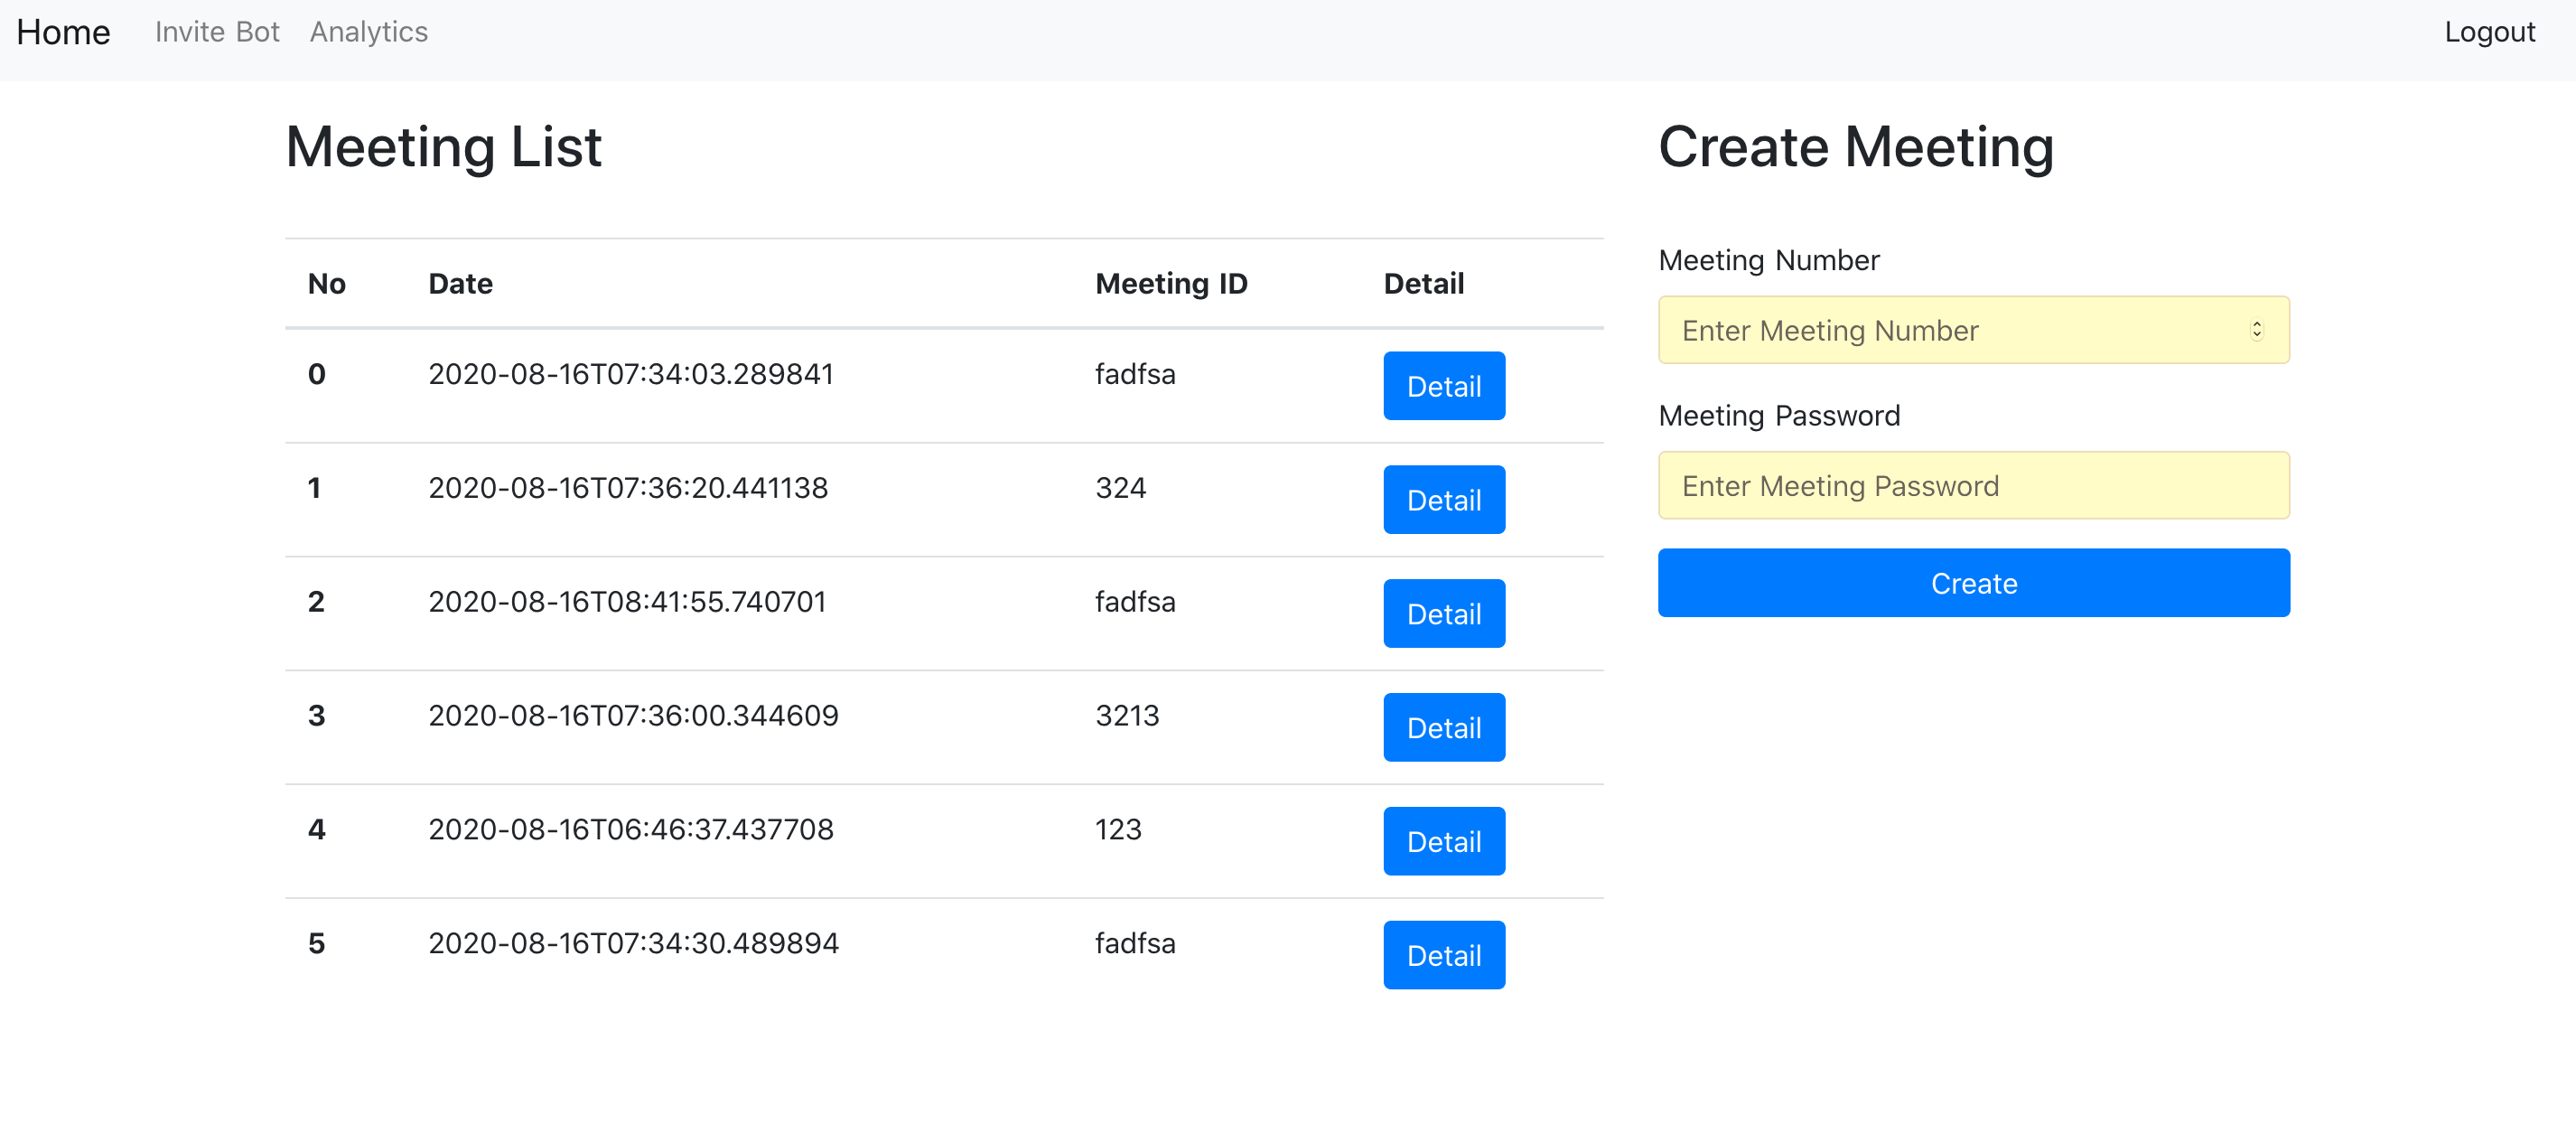Open Detail for row number 5

tap(1443, 955)
